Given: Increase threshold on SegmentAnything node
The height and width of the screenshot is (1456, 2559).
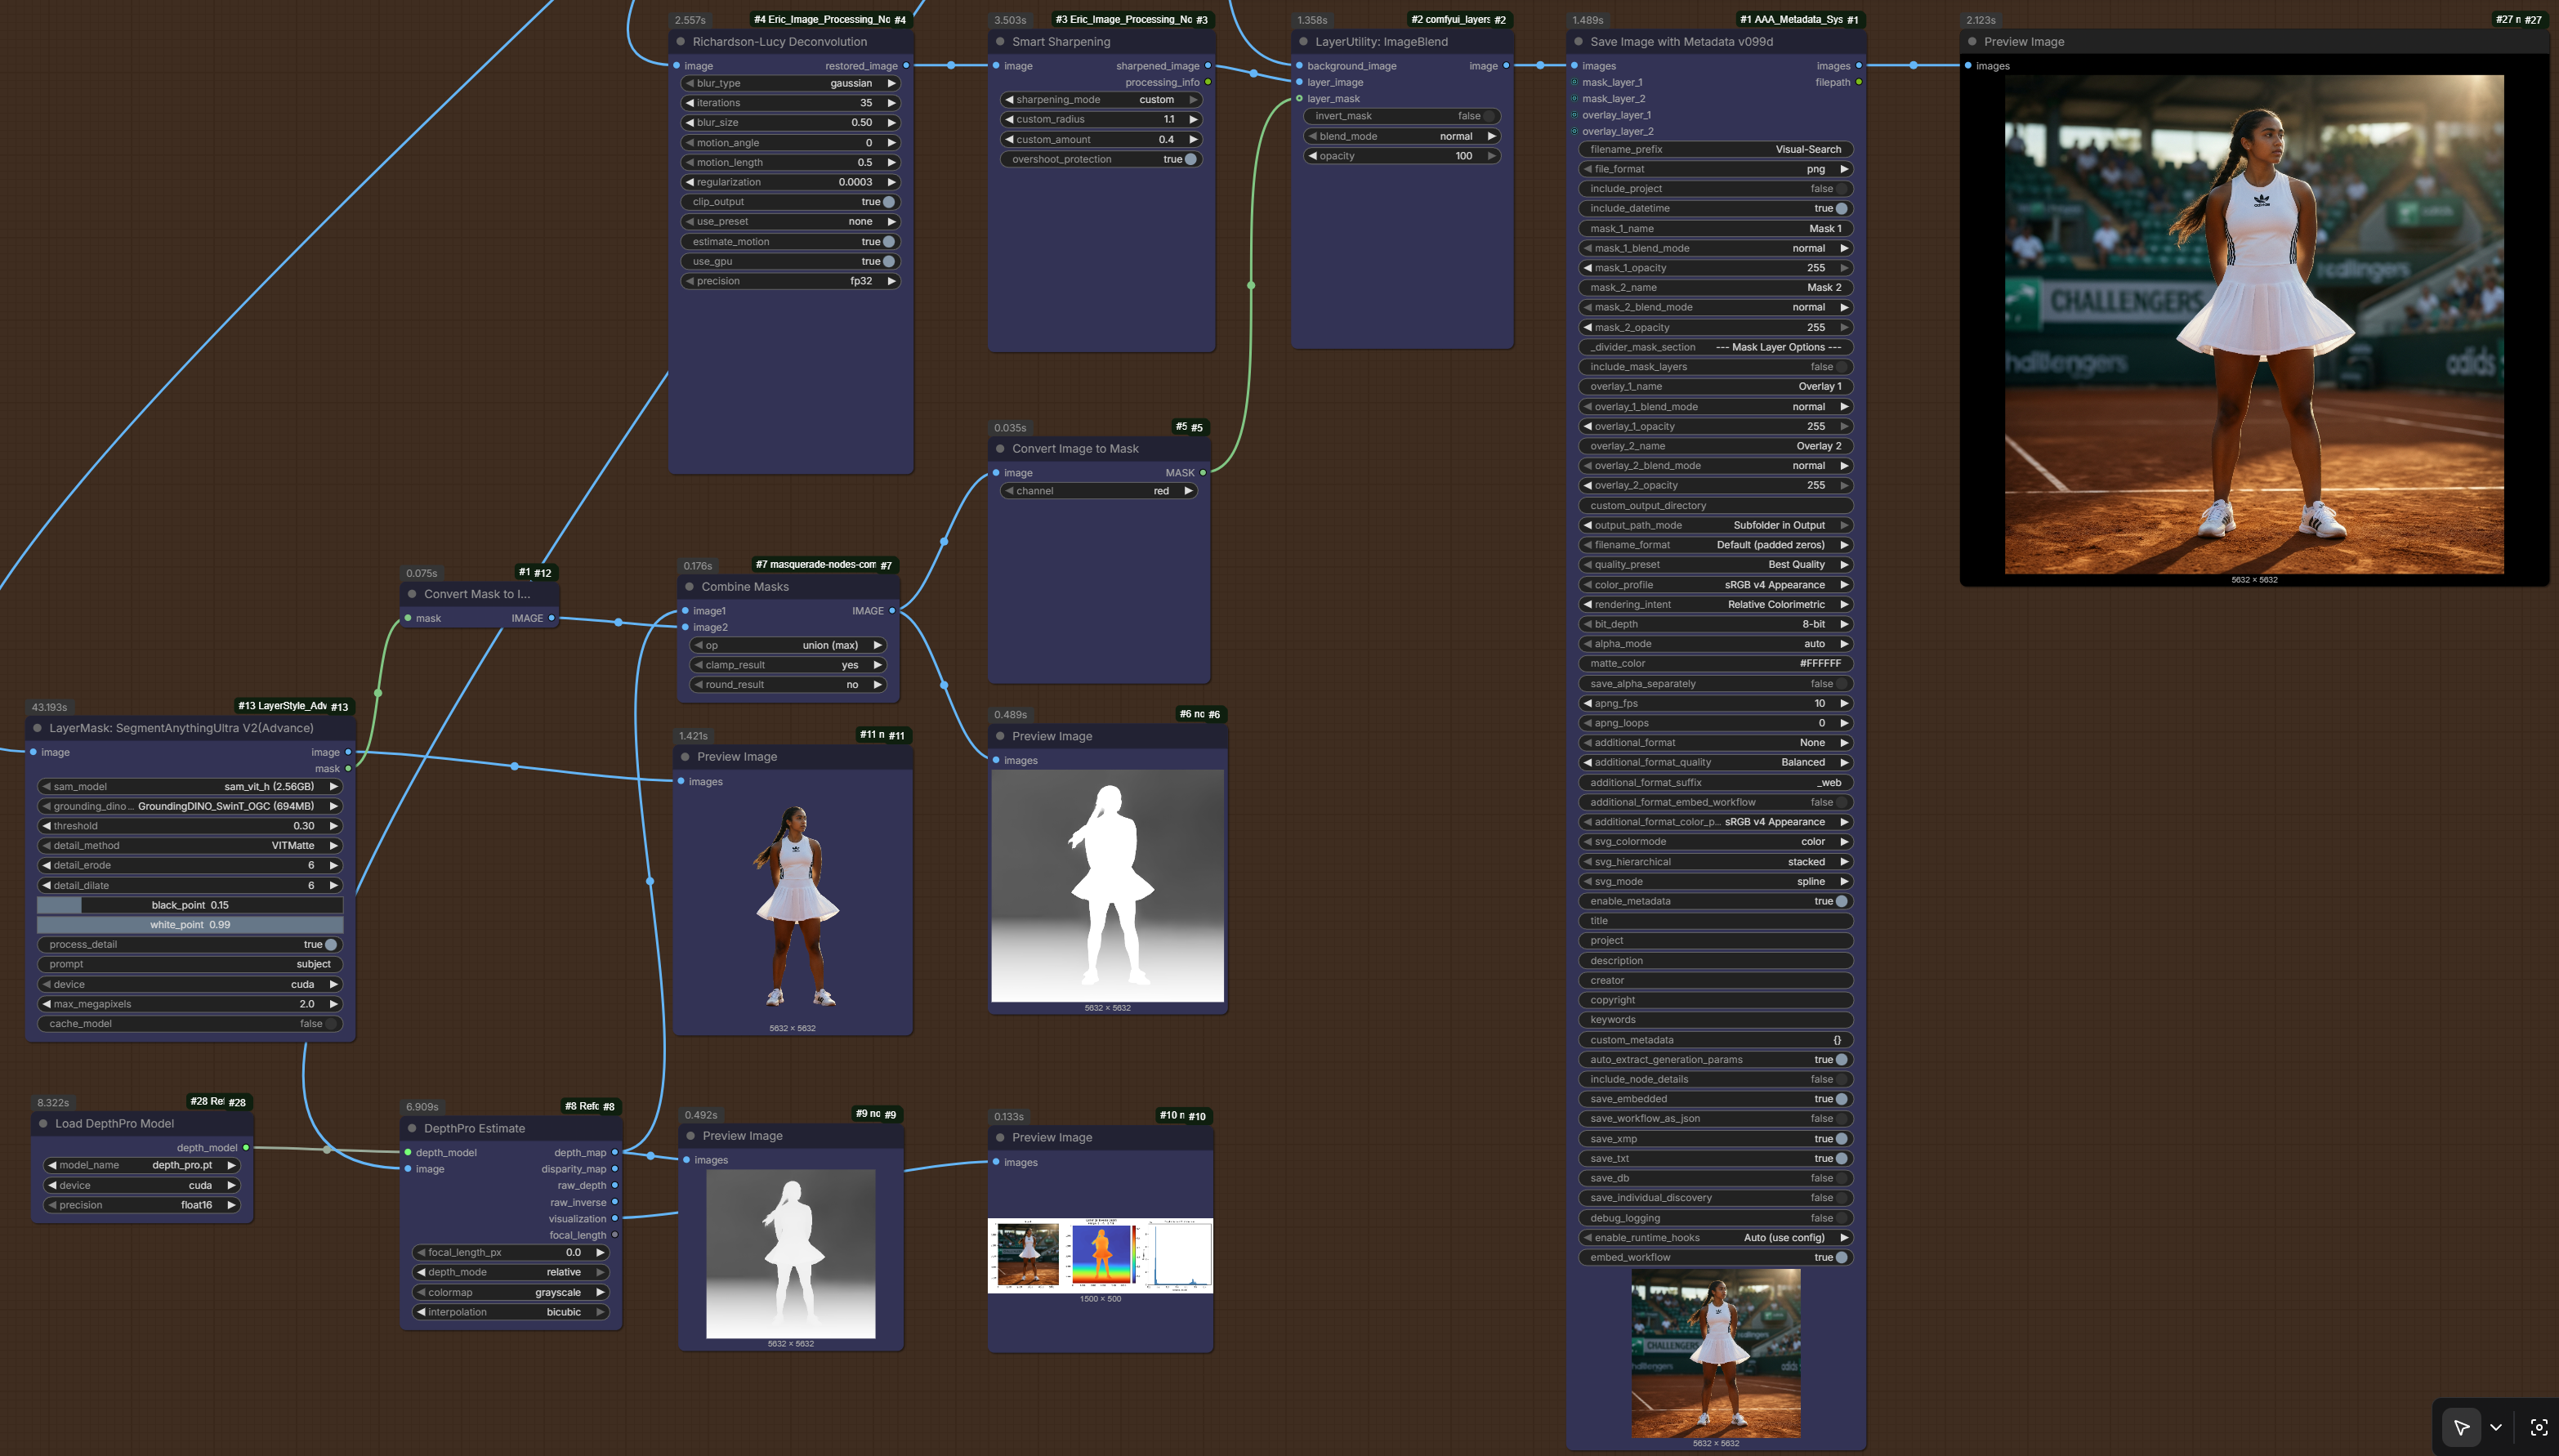Looking at the screenshot, I should coord(334,826).
